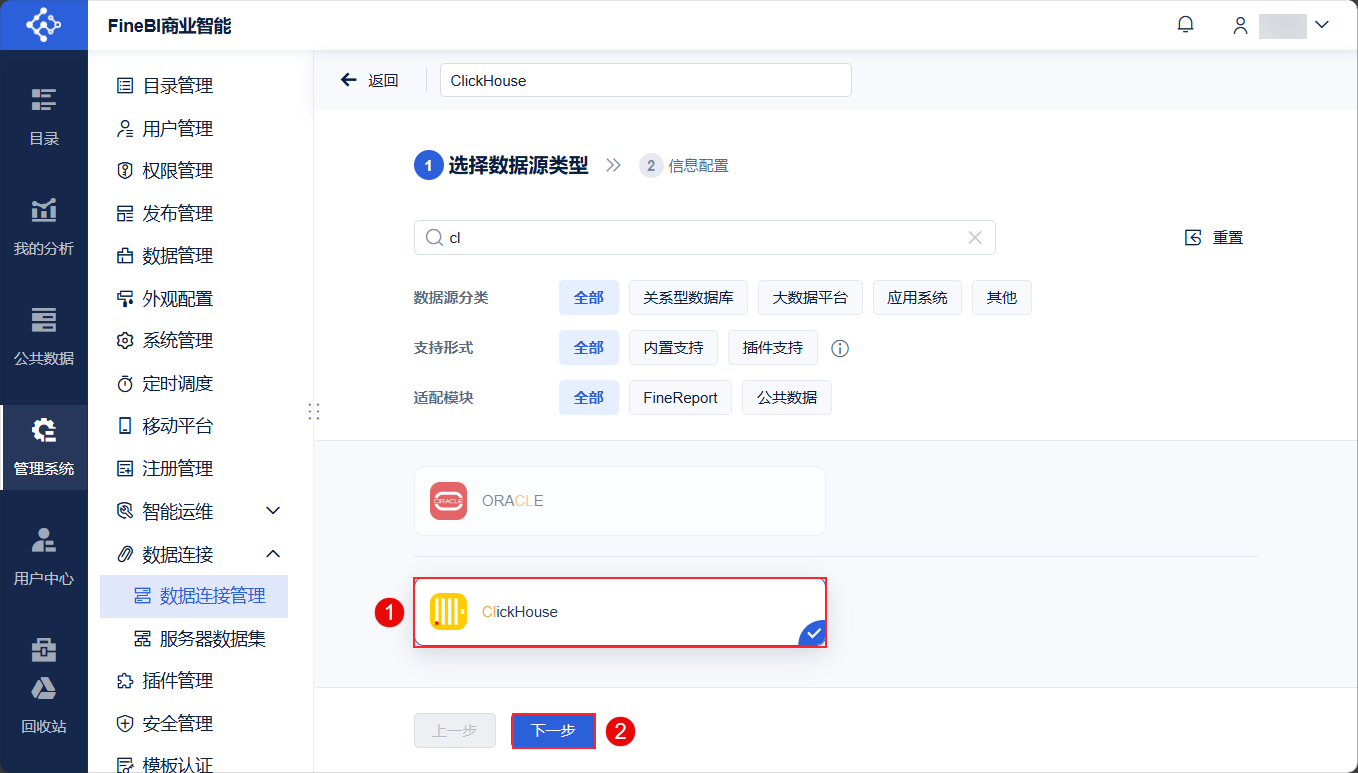Click step 1 选择数据源类型
This screenshot has width=1358, height=773.
(x=501, y=165)
